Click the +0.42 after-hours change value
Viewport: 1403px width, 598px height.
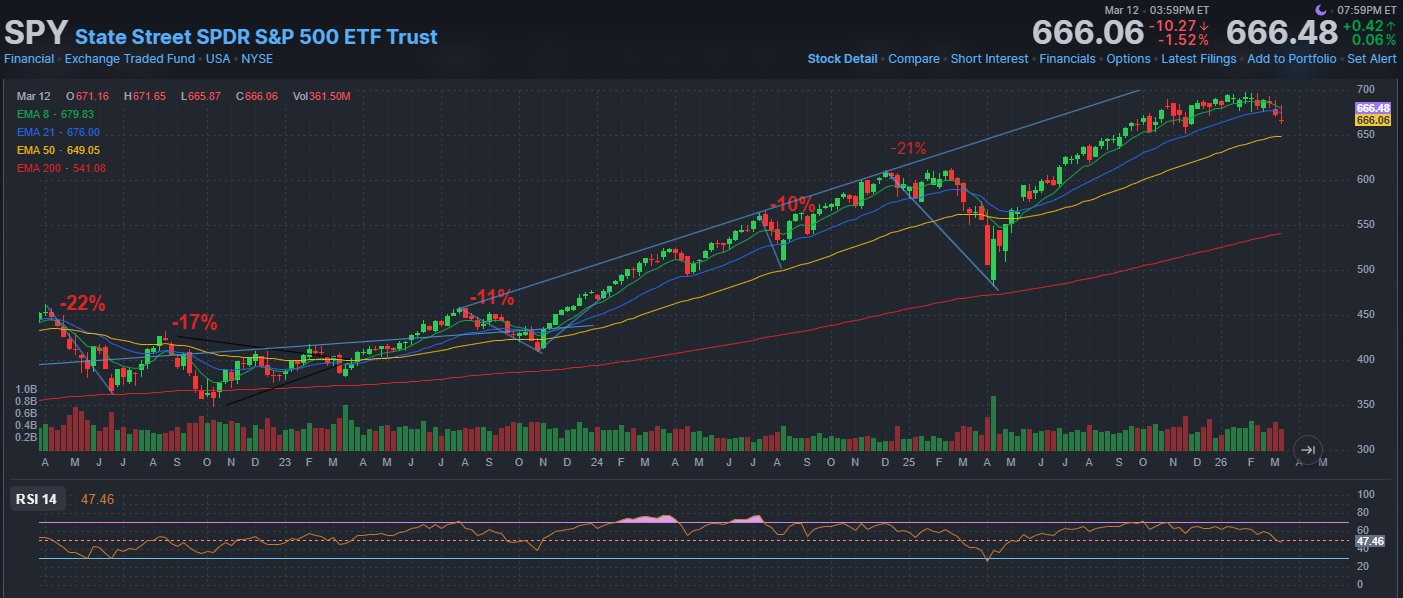coord(1363,25)
